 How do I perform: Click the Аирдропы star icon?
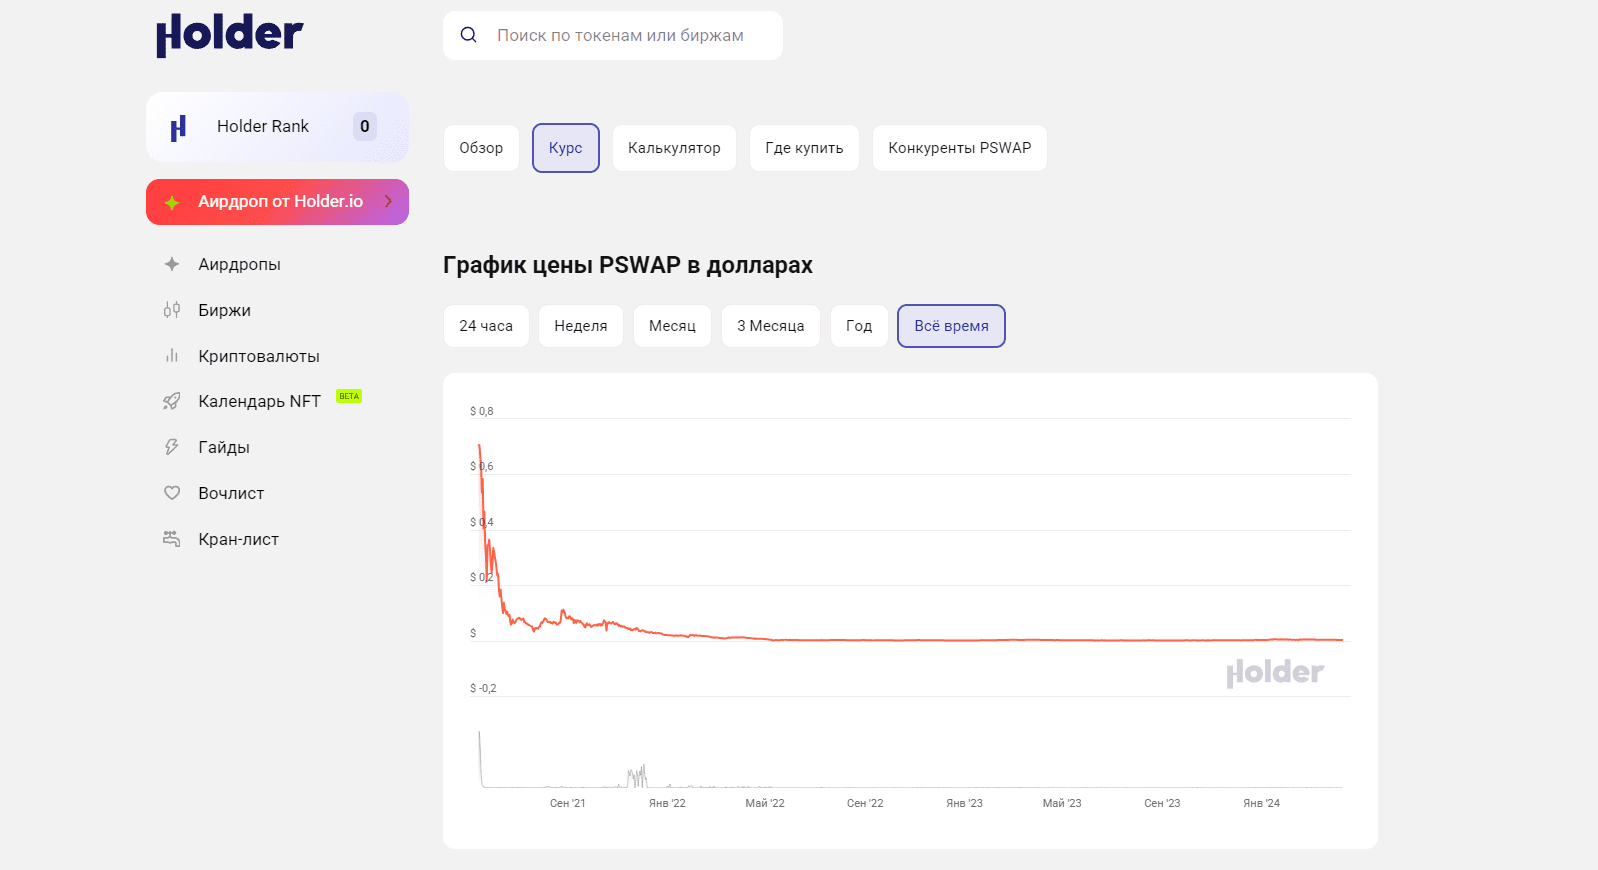coord(172,264)
